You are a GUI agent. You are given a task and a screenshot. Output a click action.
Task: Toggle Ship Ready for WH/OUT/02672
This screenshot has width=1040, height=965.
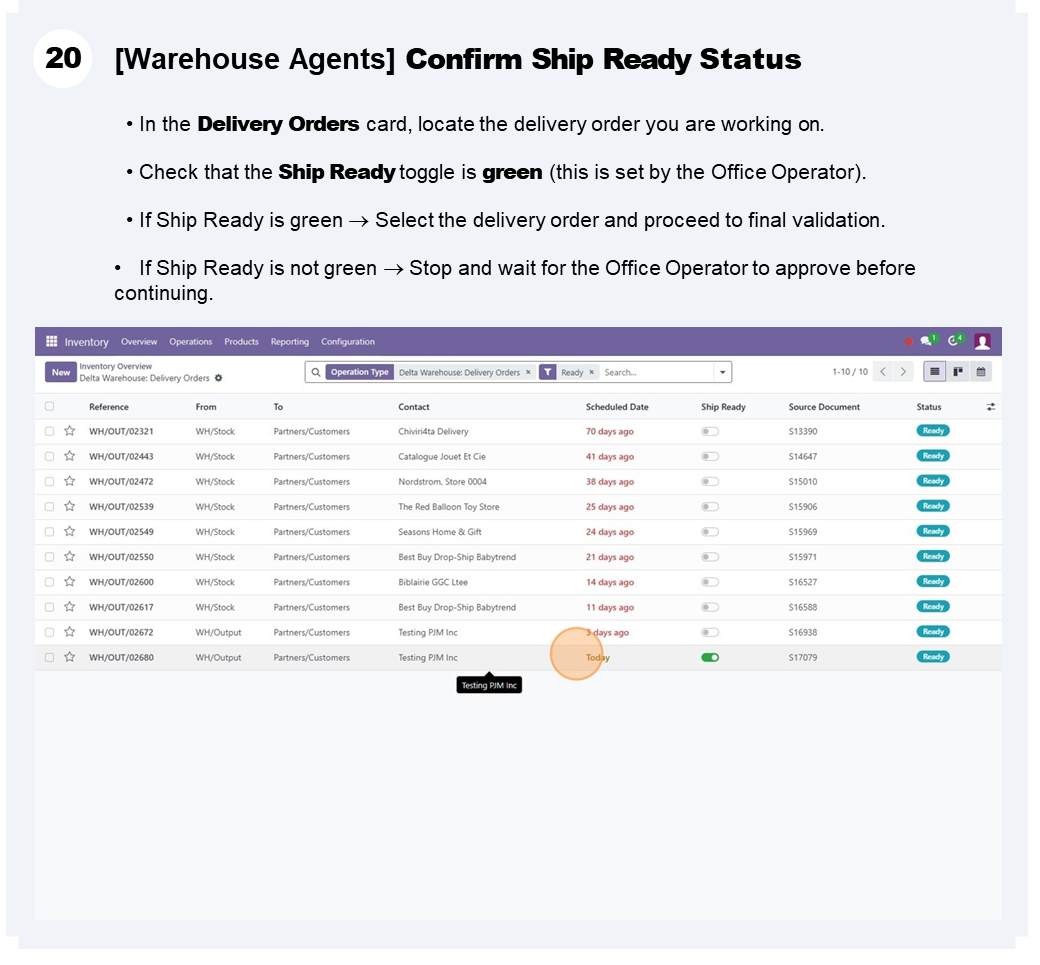(x=710, y=632)
